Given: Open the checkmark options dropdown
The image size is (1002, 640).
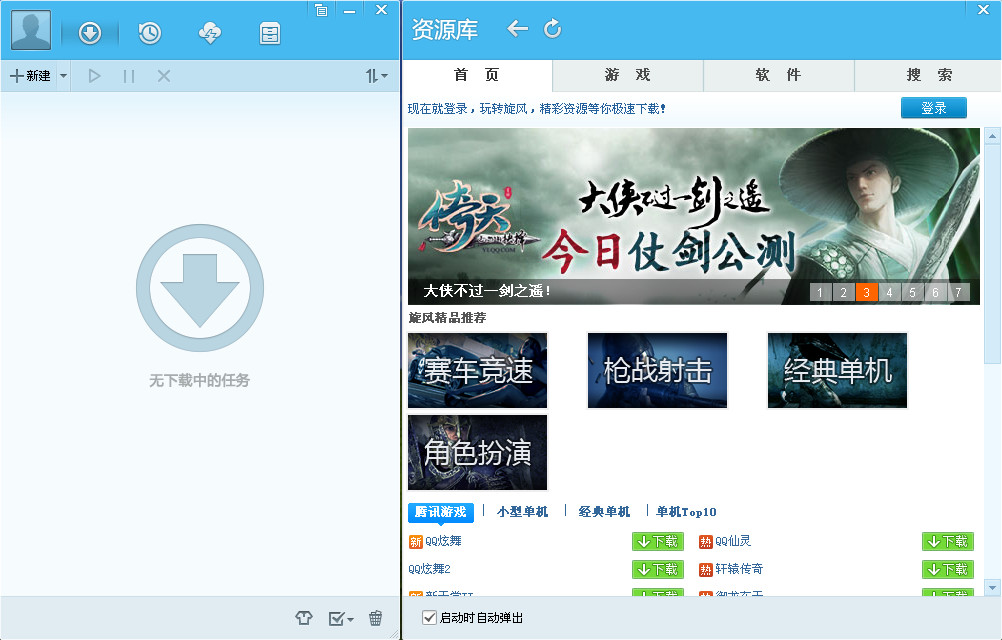Looking at the screenshot, I should [x=341, y=618].
